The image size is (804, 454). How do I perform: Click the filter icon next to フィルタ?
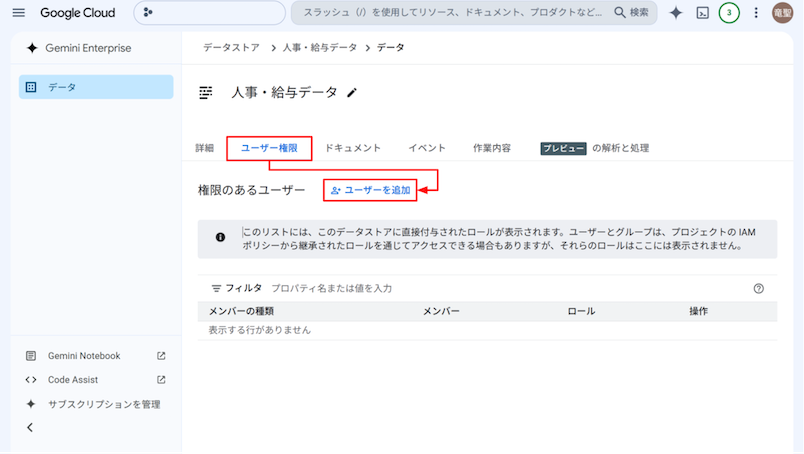click(x=216, y=289)
